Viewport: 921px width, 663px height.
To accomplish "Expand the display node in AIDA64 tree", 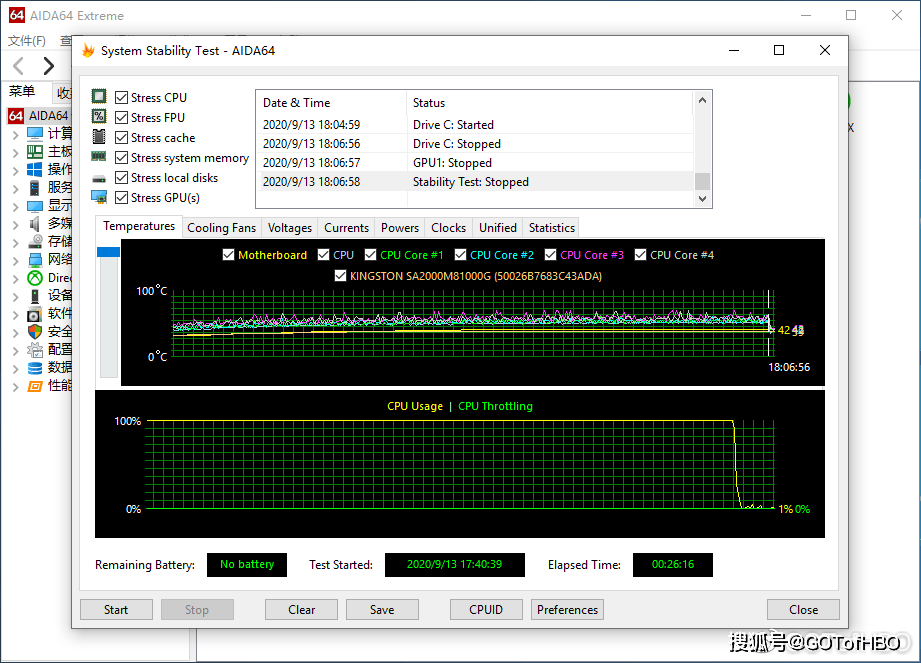I will pos(16,207).
